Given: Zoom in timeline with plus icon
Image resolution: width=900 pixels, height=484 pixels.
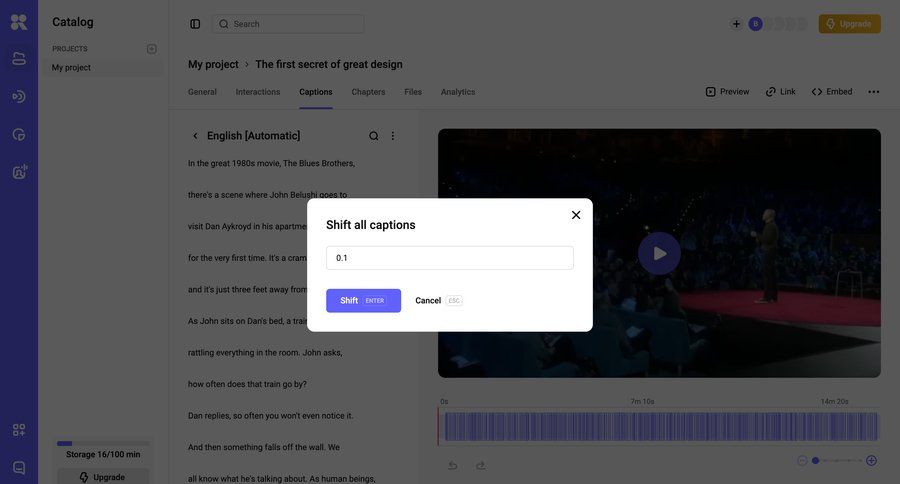Looking at the screenshot, I should point(871,460).
